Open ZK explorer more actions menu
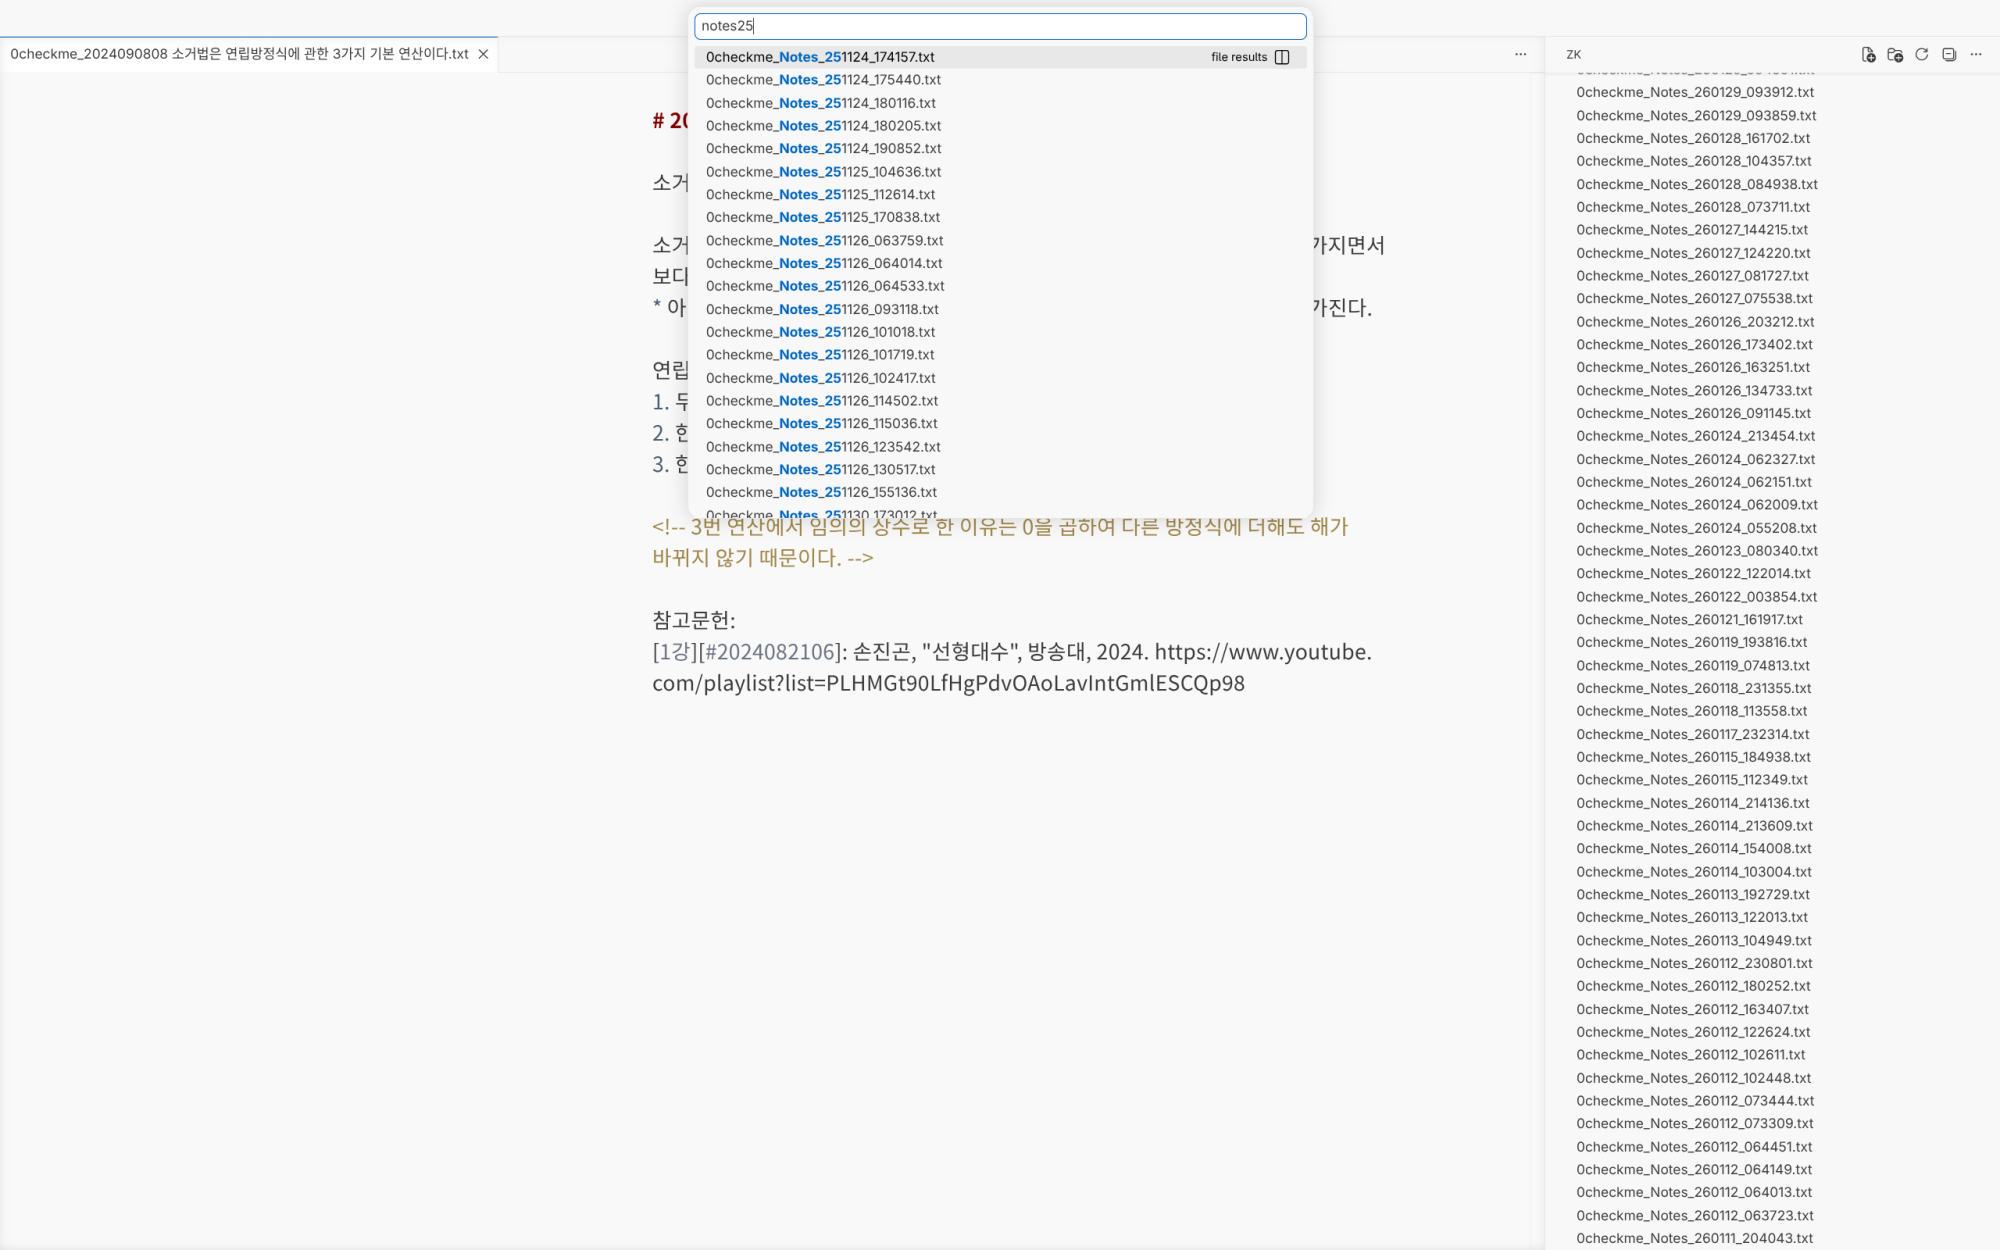The image size is (2000, 1250). [x=1976, y=55]
